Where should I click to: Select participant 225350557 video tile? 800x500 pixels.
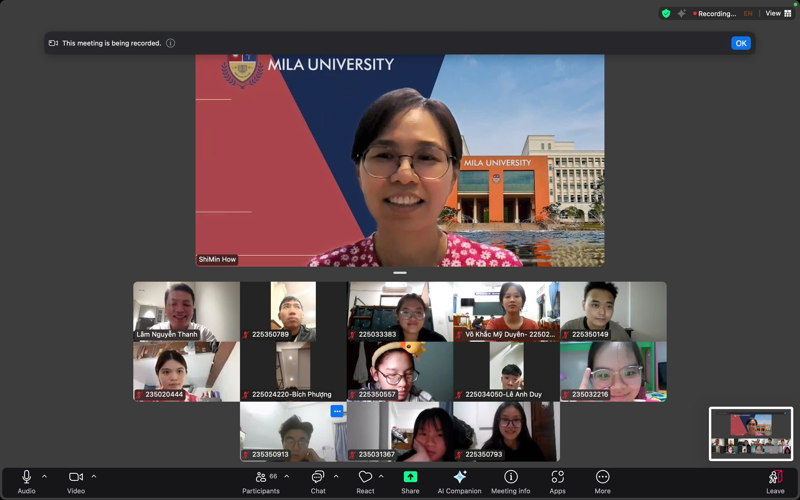pos(400,371)
